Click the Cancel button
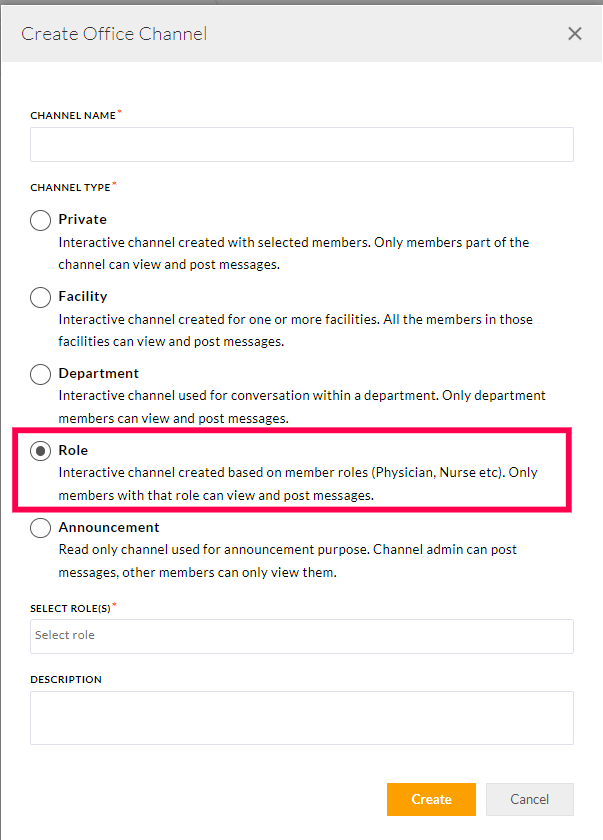Image resolution: width=603 pixels, height=840 pixels. pyautogui.click(x=529, y=799)
